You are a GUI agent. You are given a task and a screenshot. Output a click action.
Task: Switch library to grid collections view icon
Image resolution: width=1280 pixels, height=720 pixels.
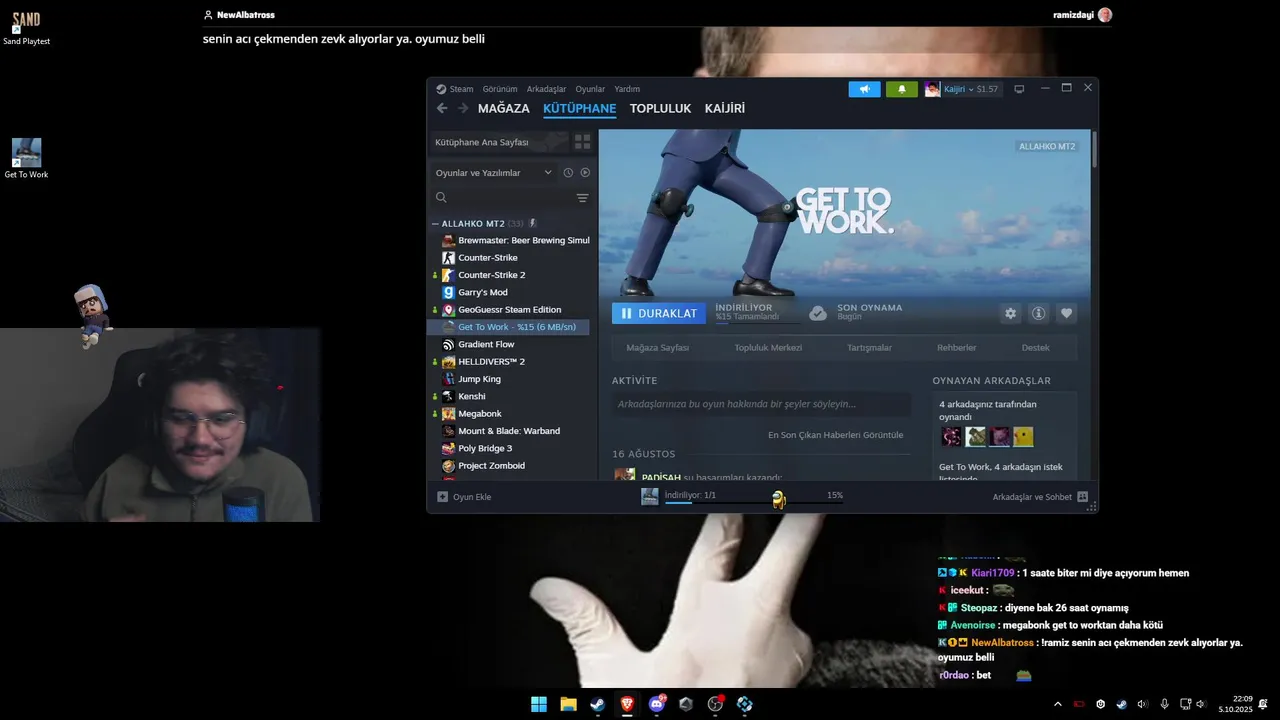point(582,142)
